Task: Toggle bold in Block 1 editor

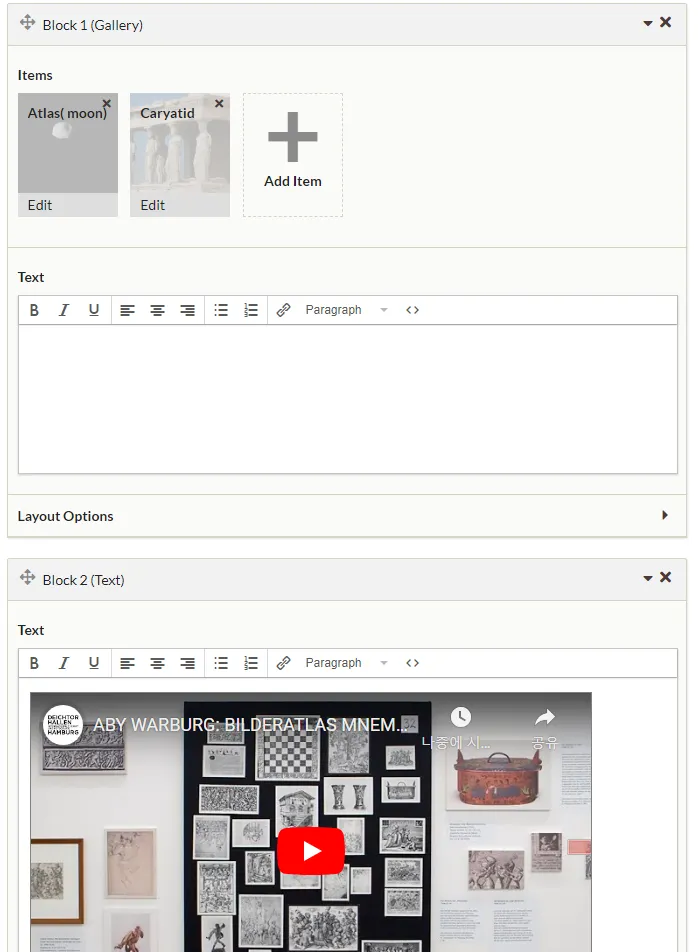Action: tap(35, 310)
